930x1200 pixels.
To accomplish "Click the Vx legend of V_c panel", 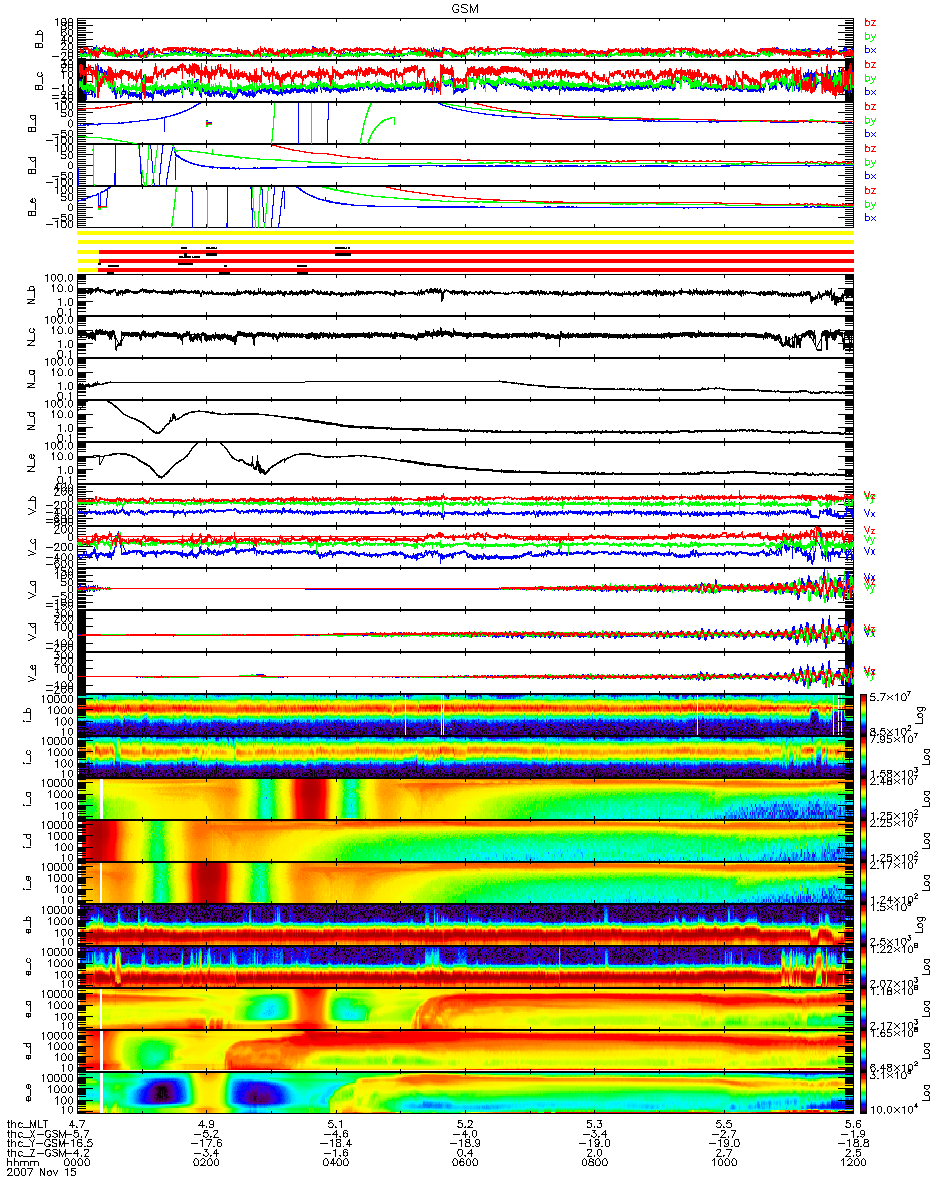I will point(870,552).
